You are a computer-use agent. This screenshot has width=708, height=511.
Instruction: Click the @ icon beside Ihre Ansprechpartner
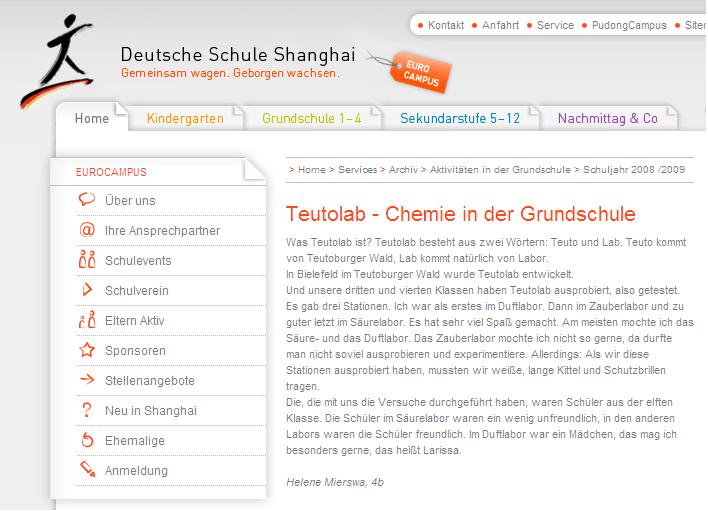(87, 230)
